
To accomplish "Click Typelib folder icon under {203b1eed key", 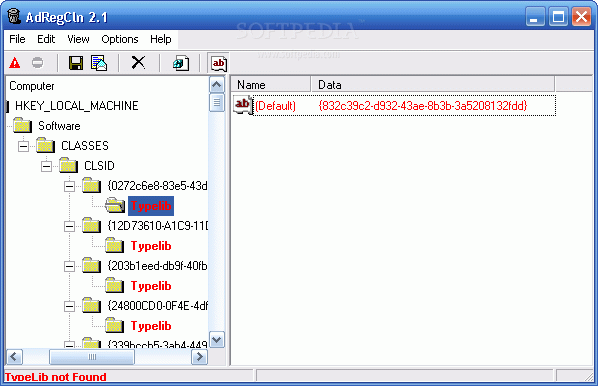I will (114, 285).
